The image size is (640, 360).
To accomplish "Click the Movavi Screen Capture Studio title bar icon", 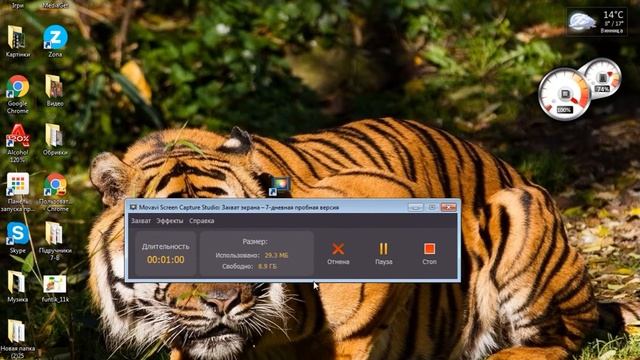I will point(133,207).
